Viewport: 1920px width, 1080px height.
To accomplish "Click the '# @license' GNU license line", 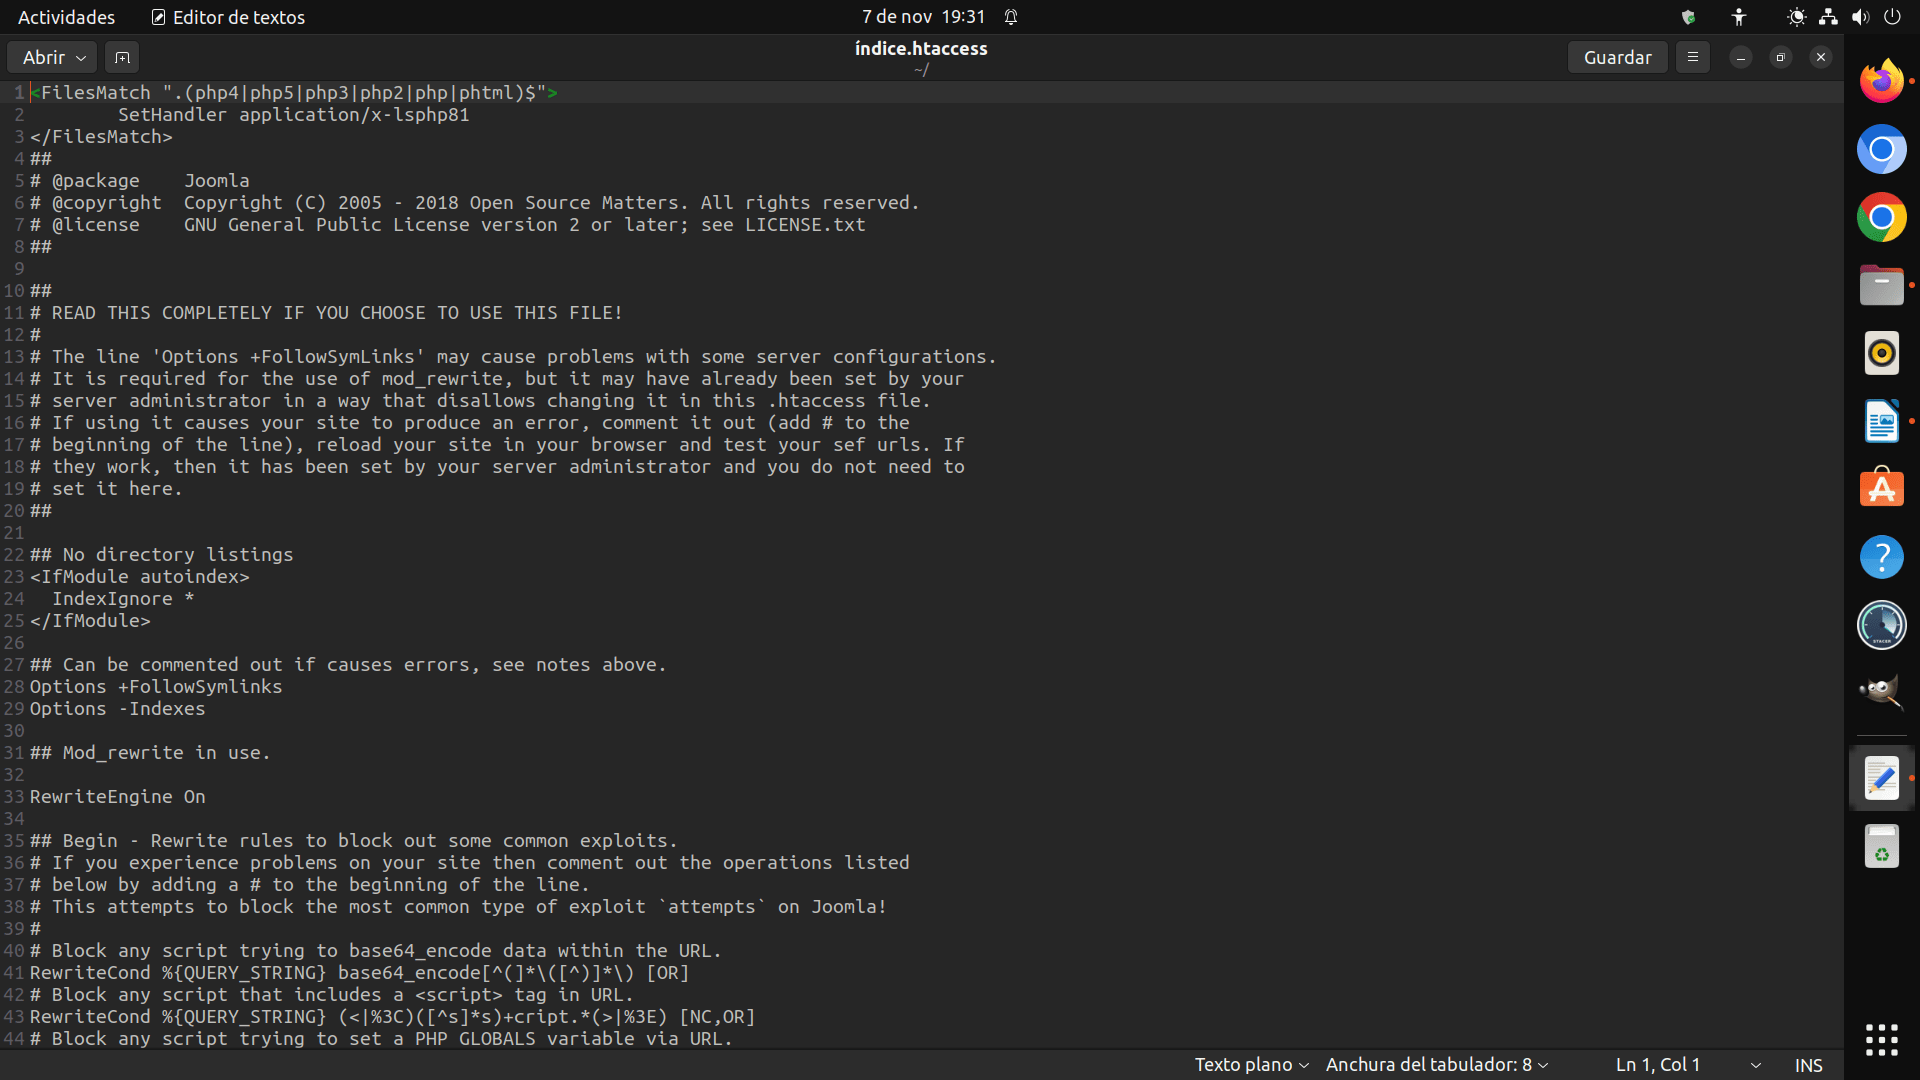I will pyautogui.click(x=447, y=225).
